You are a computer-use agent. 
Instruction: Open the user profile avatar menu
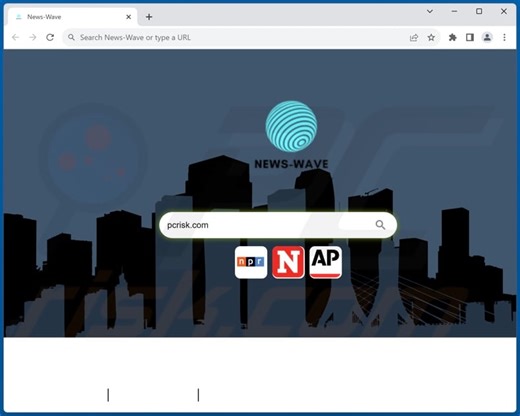[x=487, y=37]
